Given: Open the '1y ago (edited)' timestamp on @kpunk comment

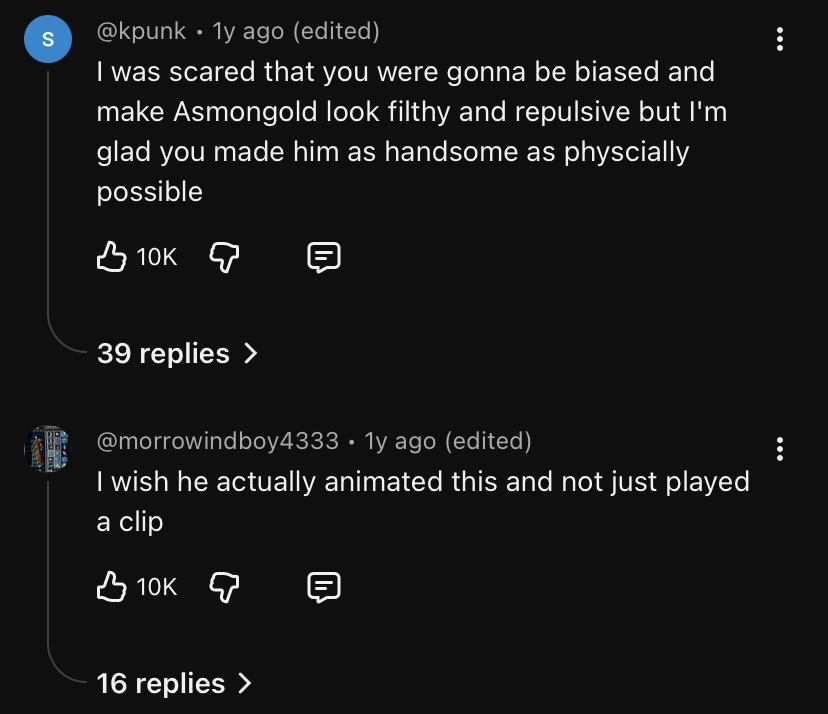Looking at the screenshot, I should (x=296, y=31).
